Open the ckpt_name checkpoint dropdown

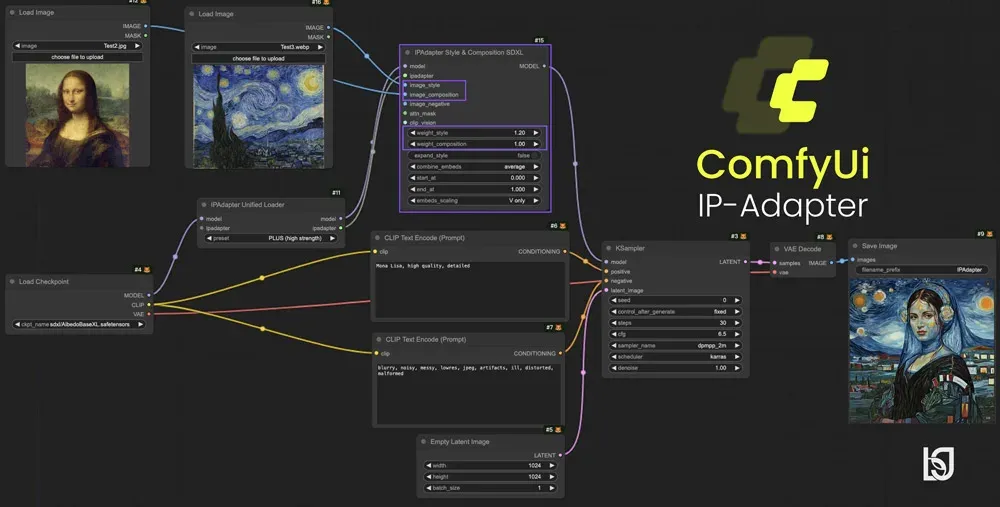click(79, 324)
